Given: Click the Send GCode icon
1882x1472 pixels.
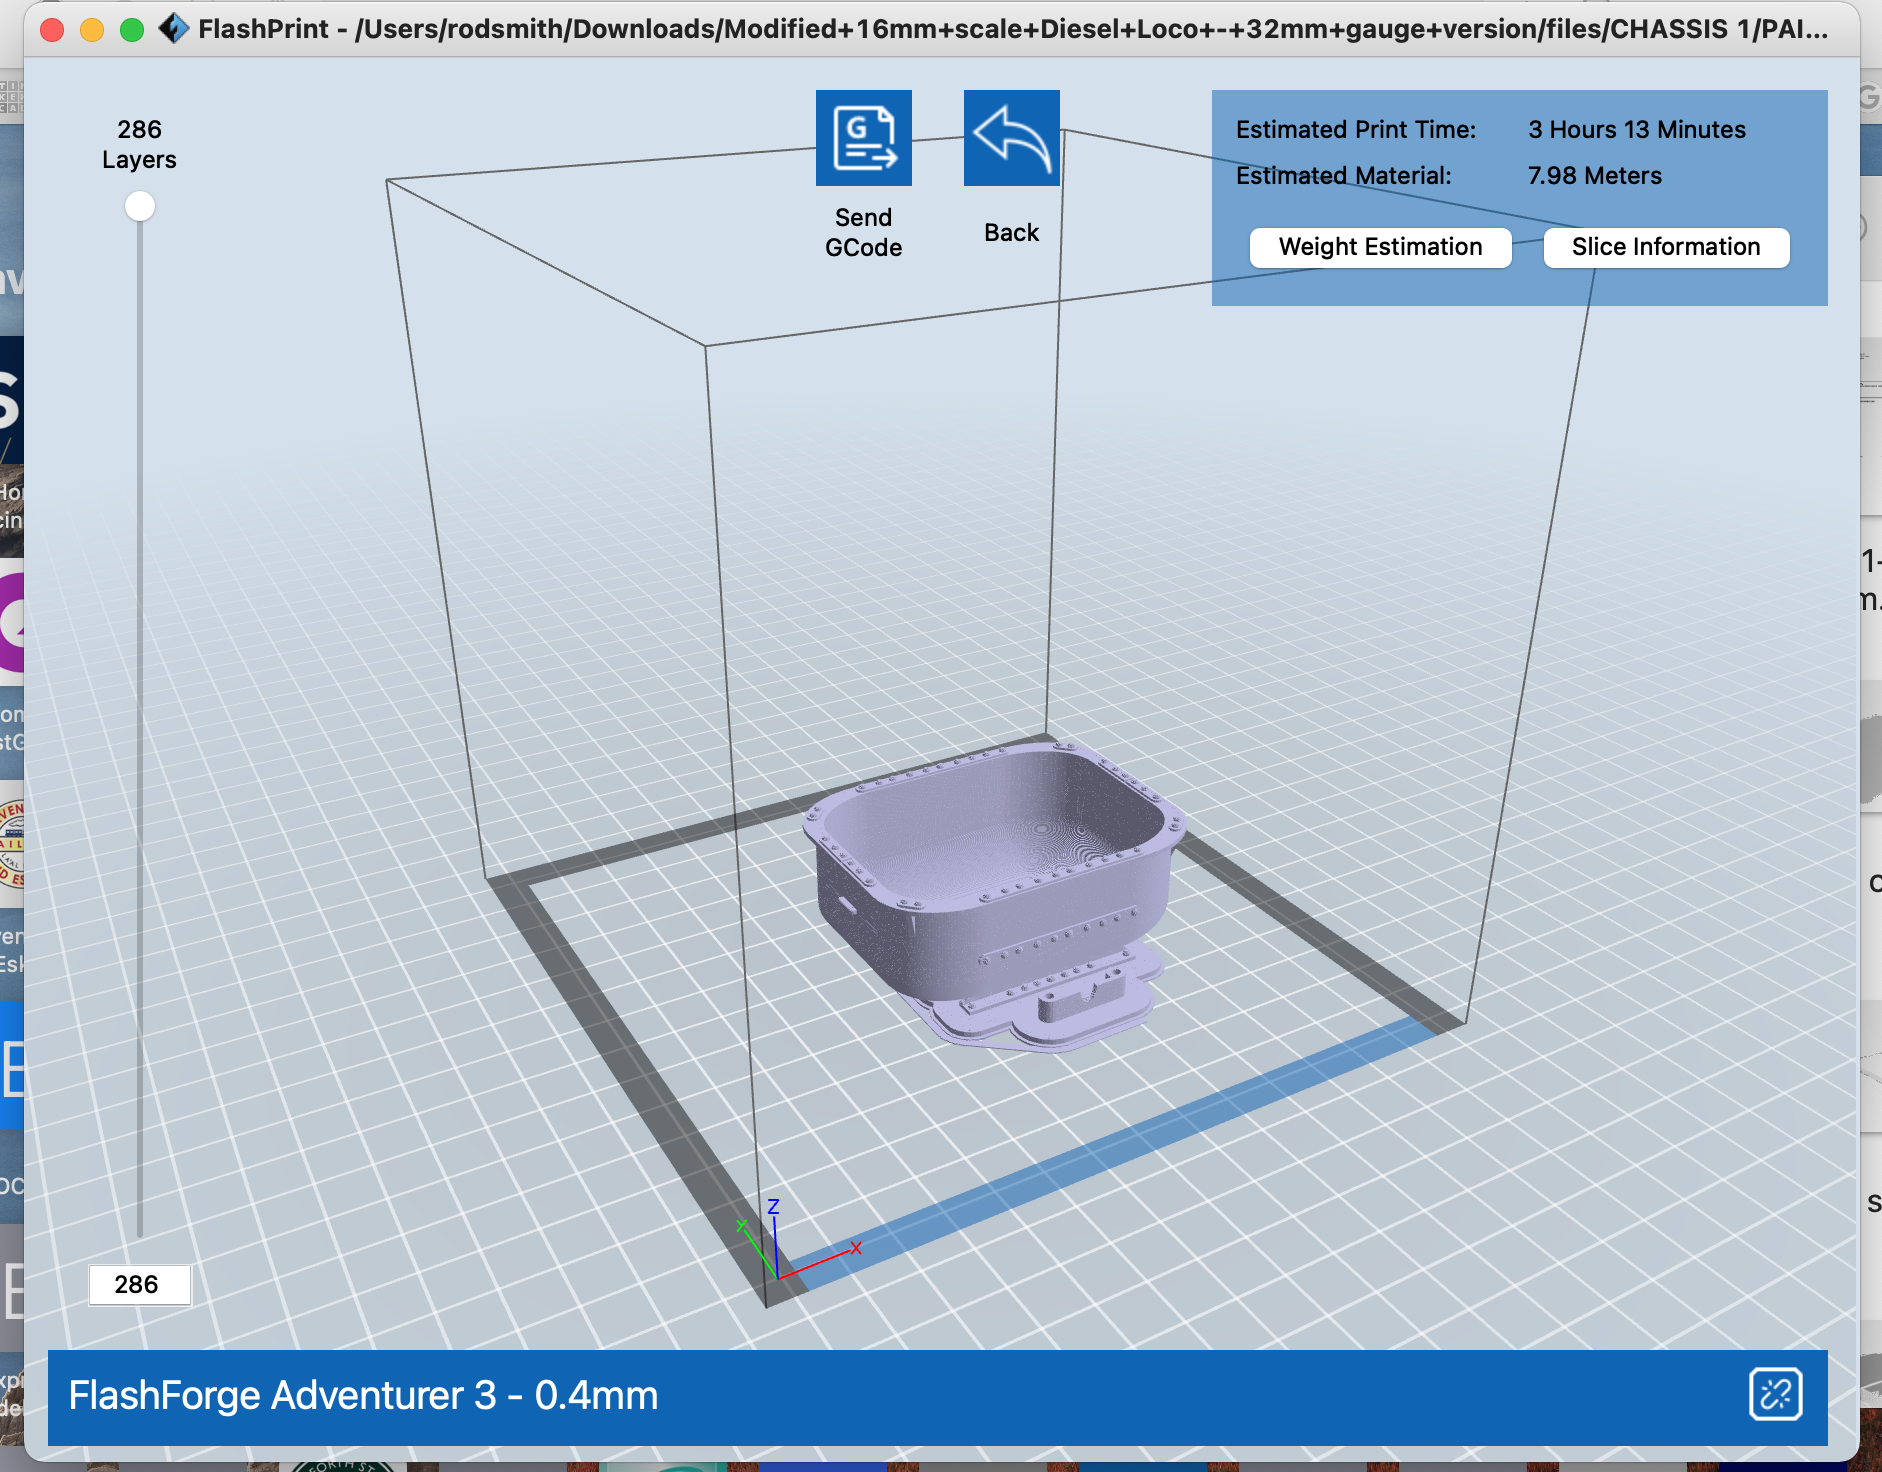Looking at the screenshot, I should pos(863,138).
